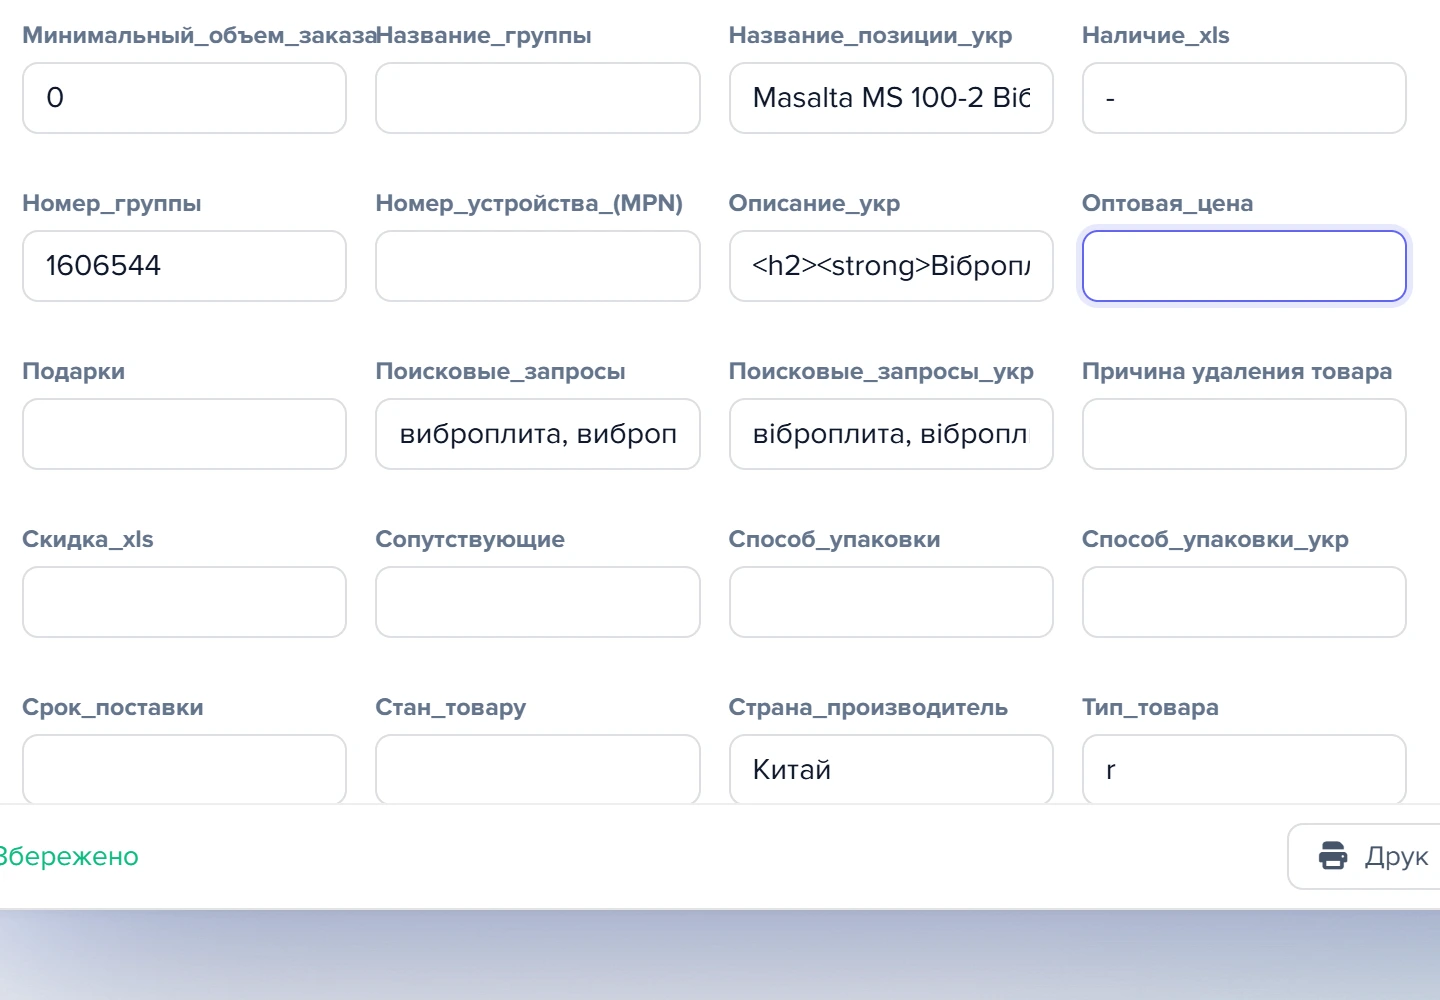Screen dimensions: 1440x1000
Task: Click the Наличие_xls input field
Action: coord(1244,98)
